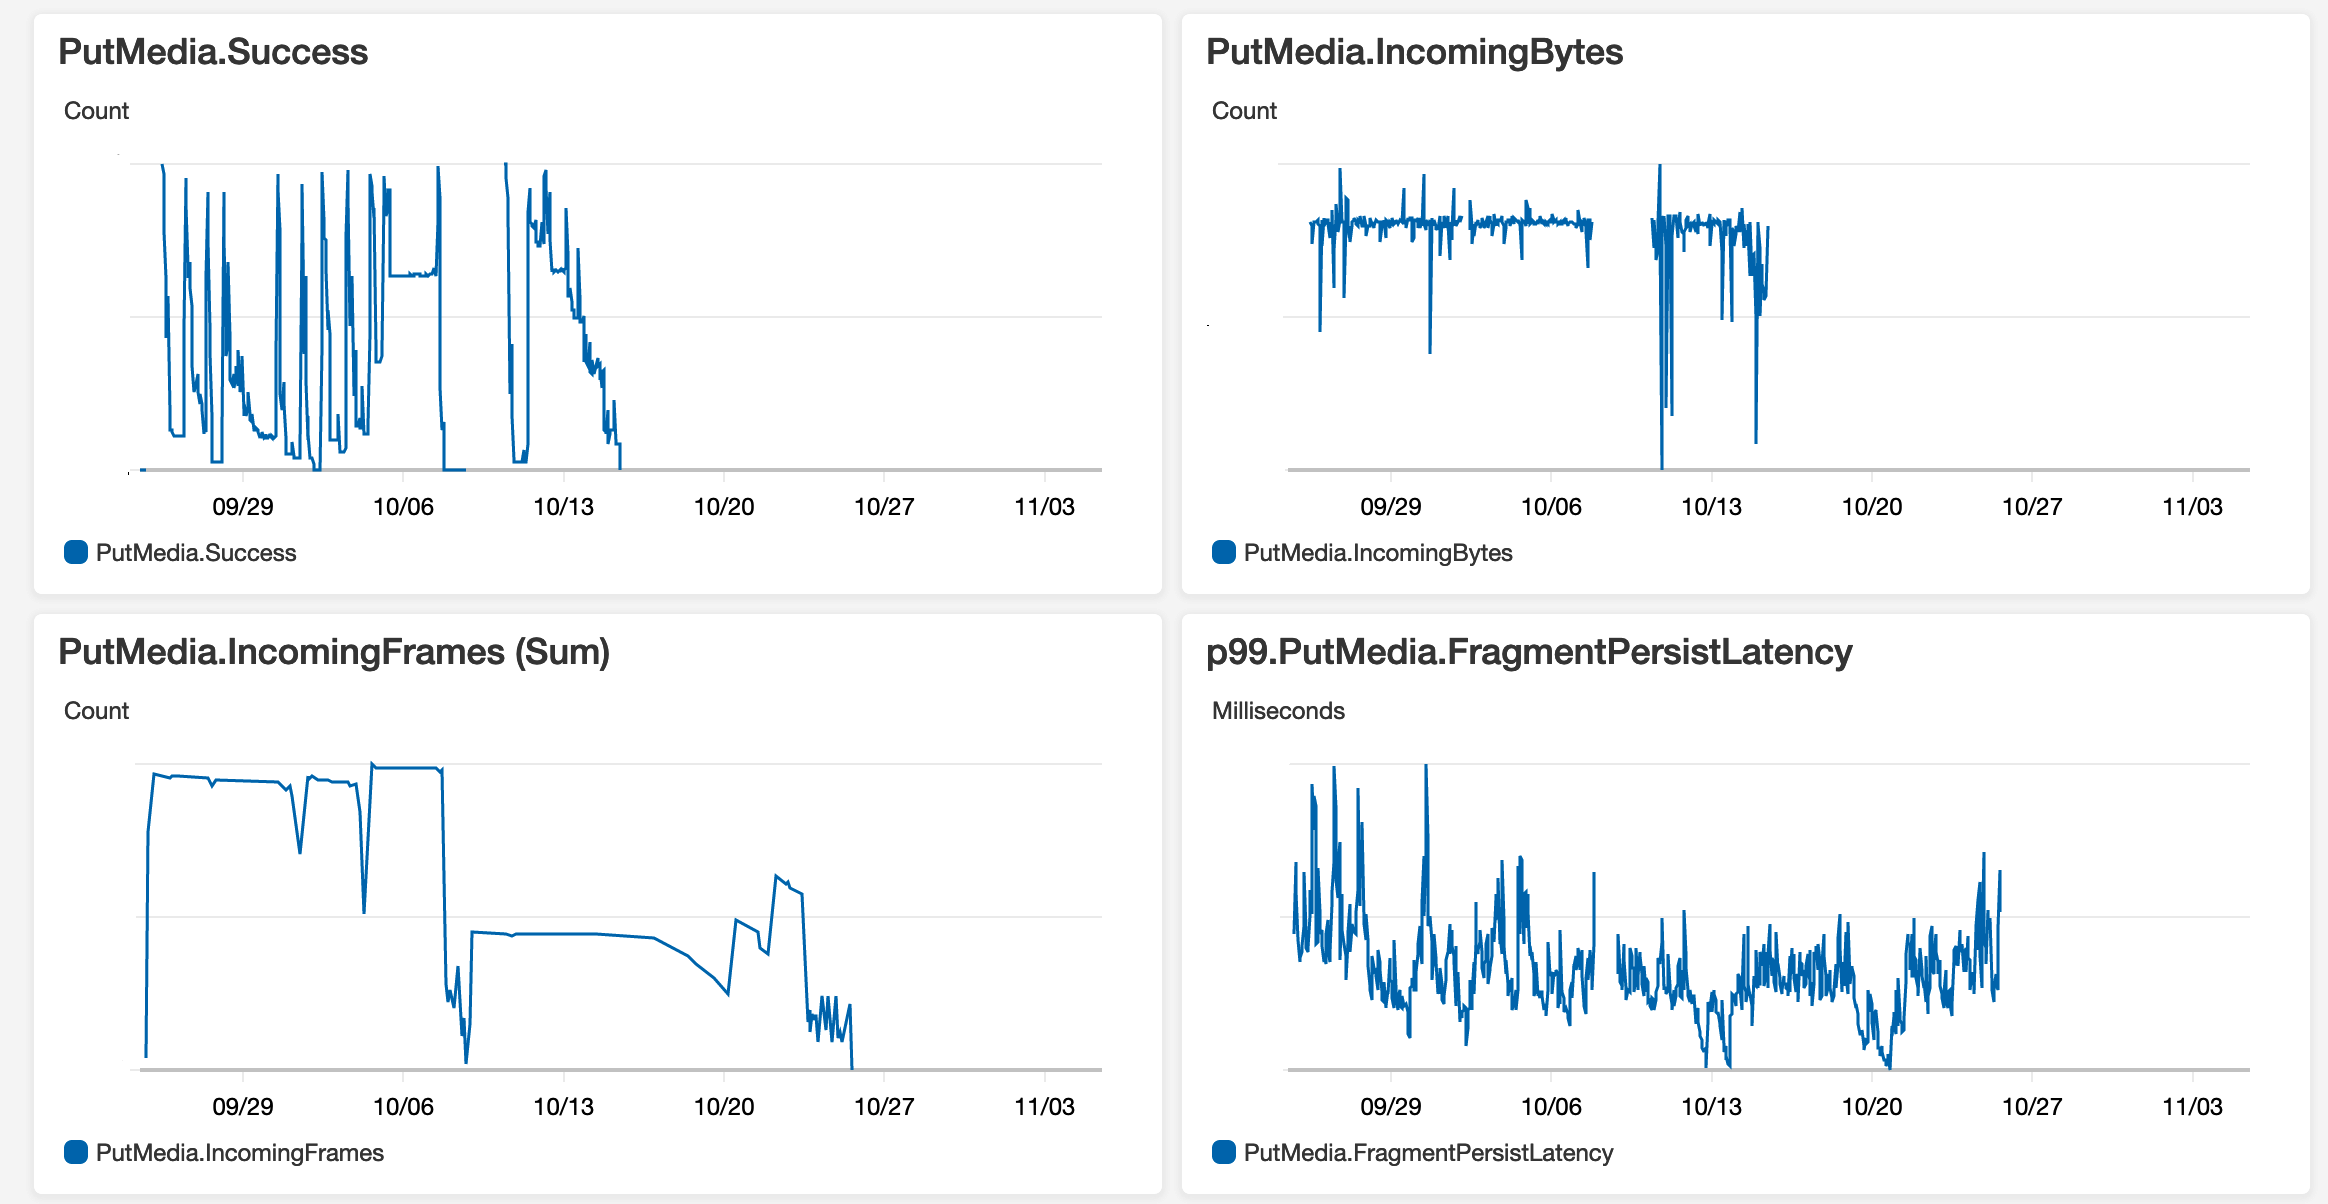Click 09/29 date tick in PutMedia.Success chart
The height and width of the screenshot is (1204, 2328).
click(242, 507)
